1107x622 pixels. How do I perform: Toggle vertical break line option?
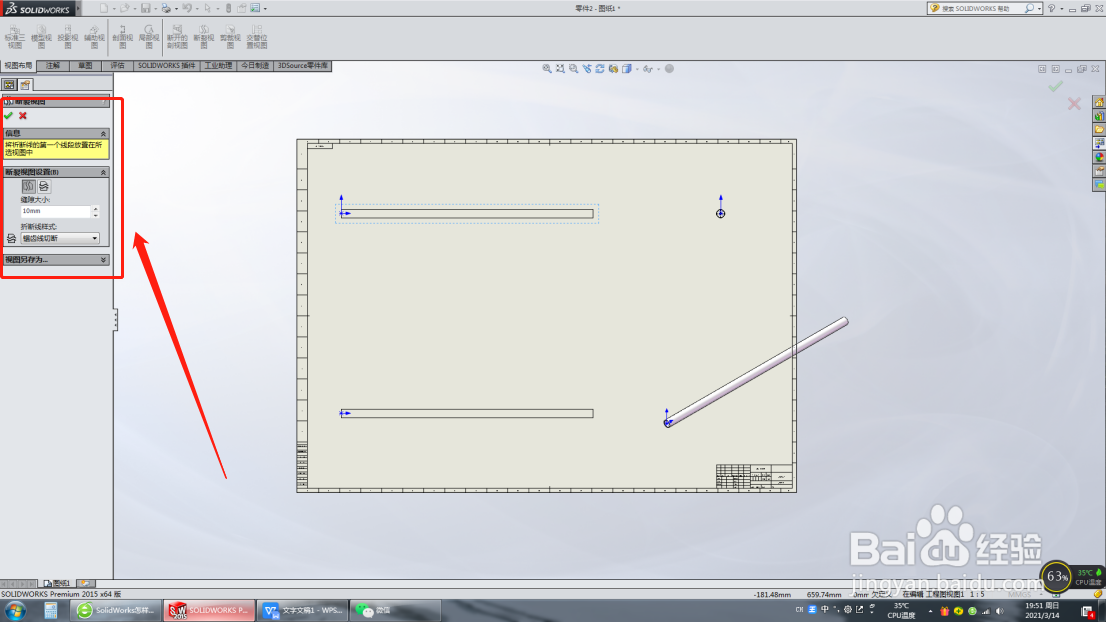(x=28, y=186)
